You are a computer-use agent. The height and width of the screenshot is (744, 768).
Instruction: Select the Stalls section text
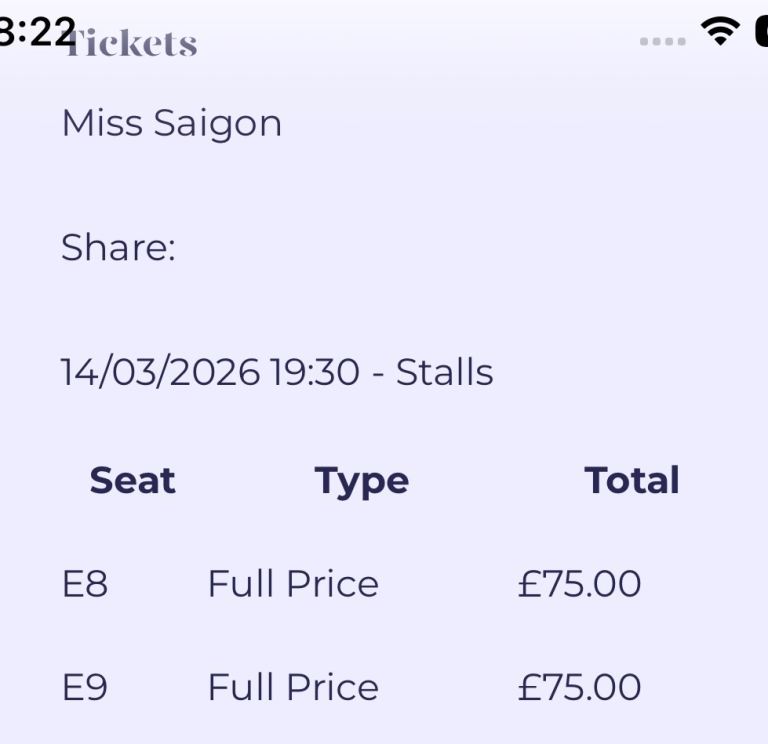(x=444, y=372)
